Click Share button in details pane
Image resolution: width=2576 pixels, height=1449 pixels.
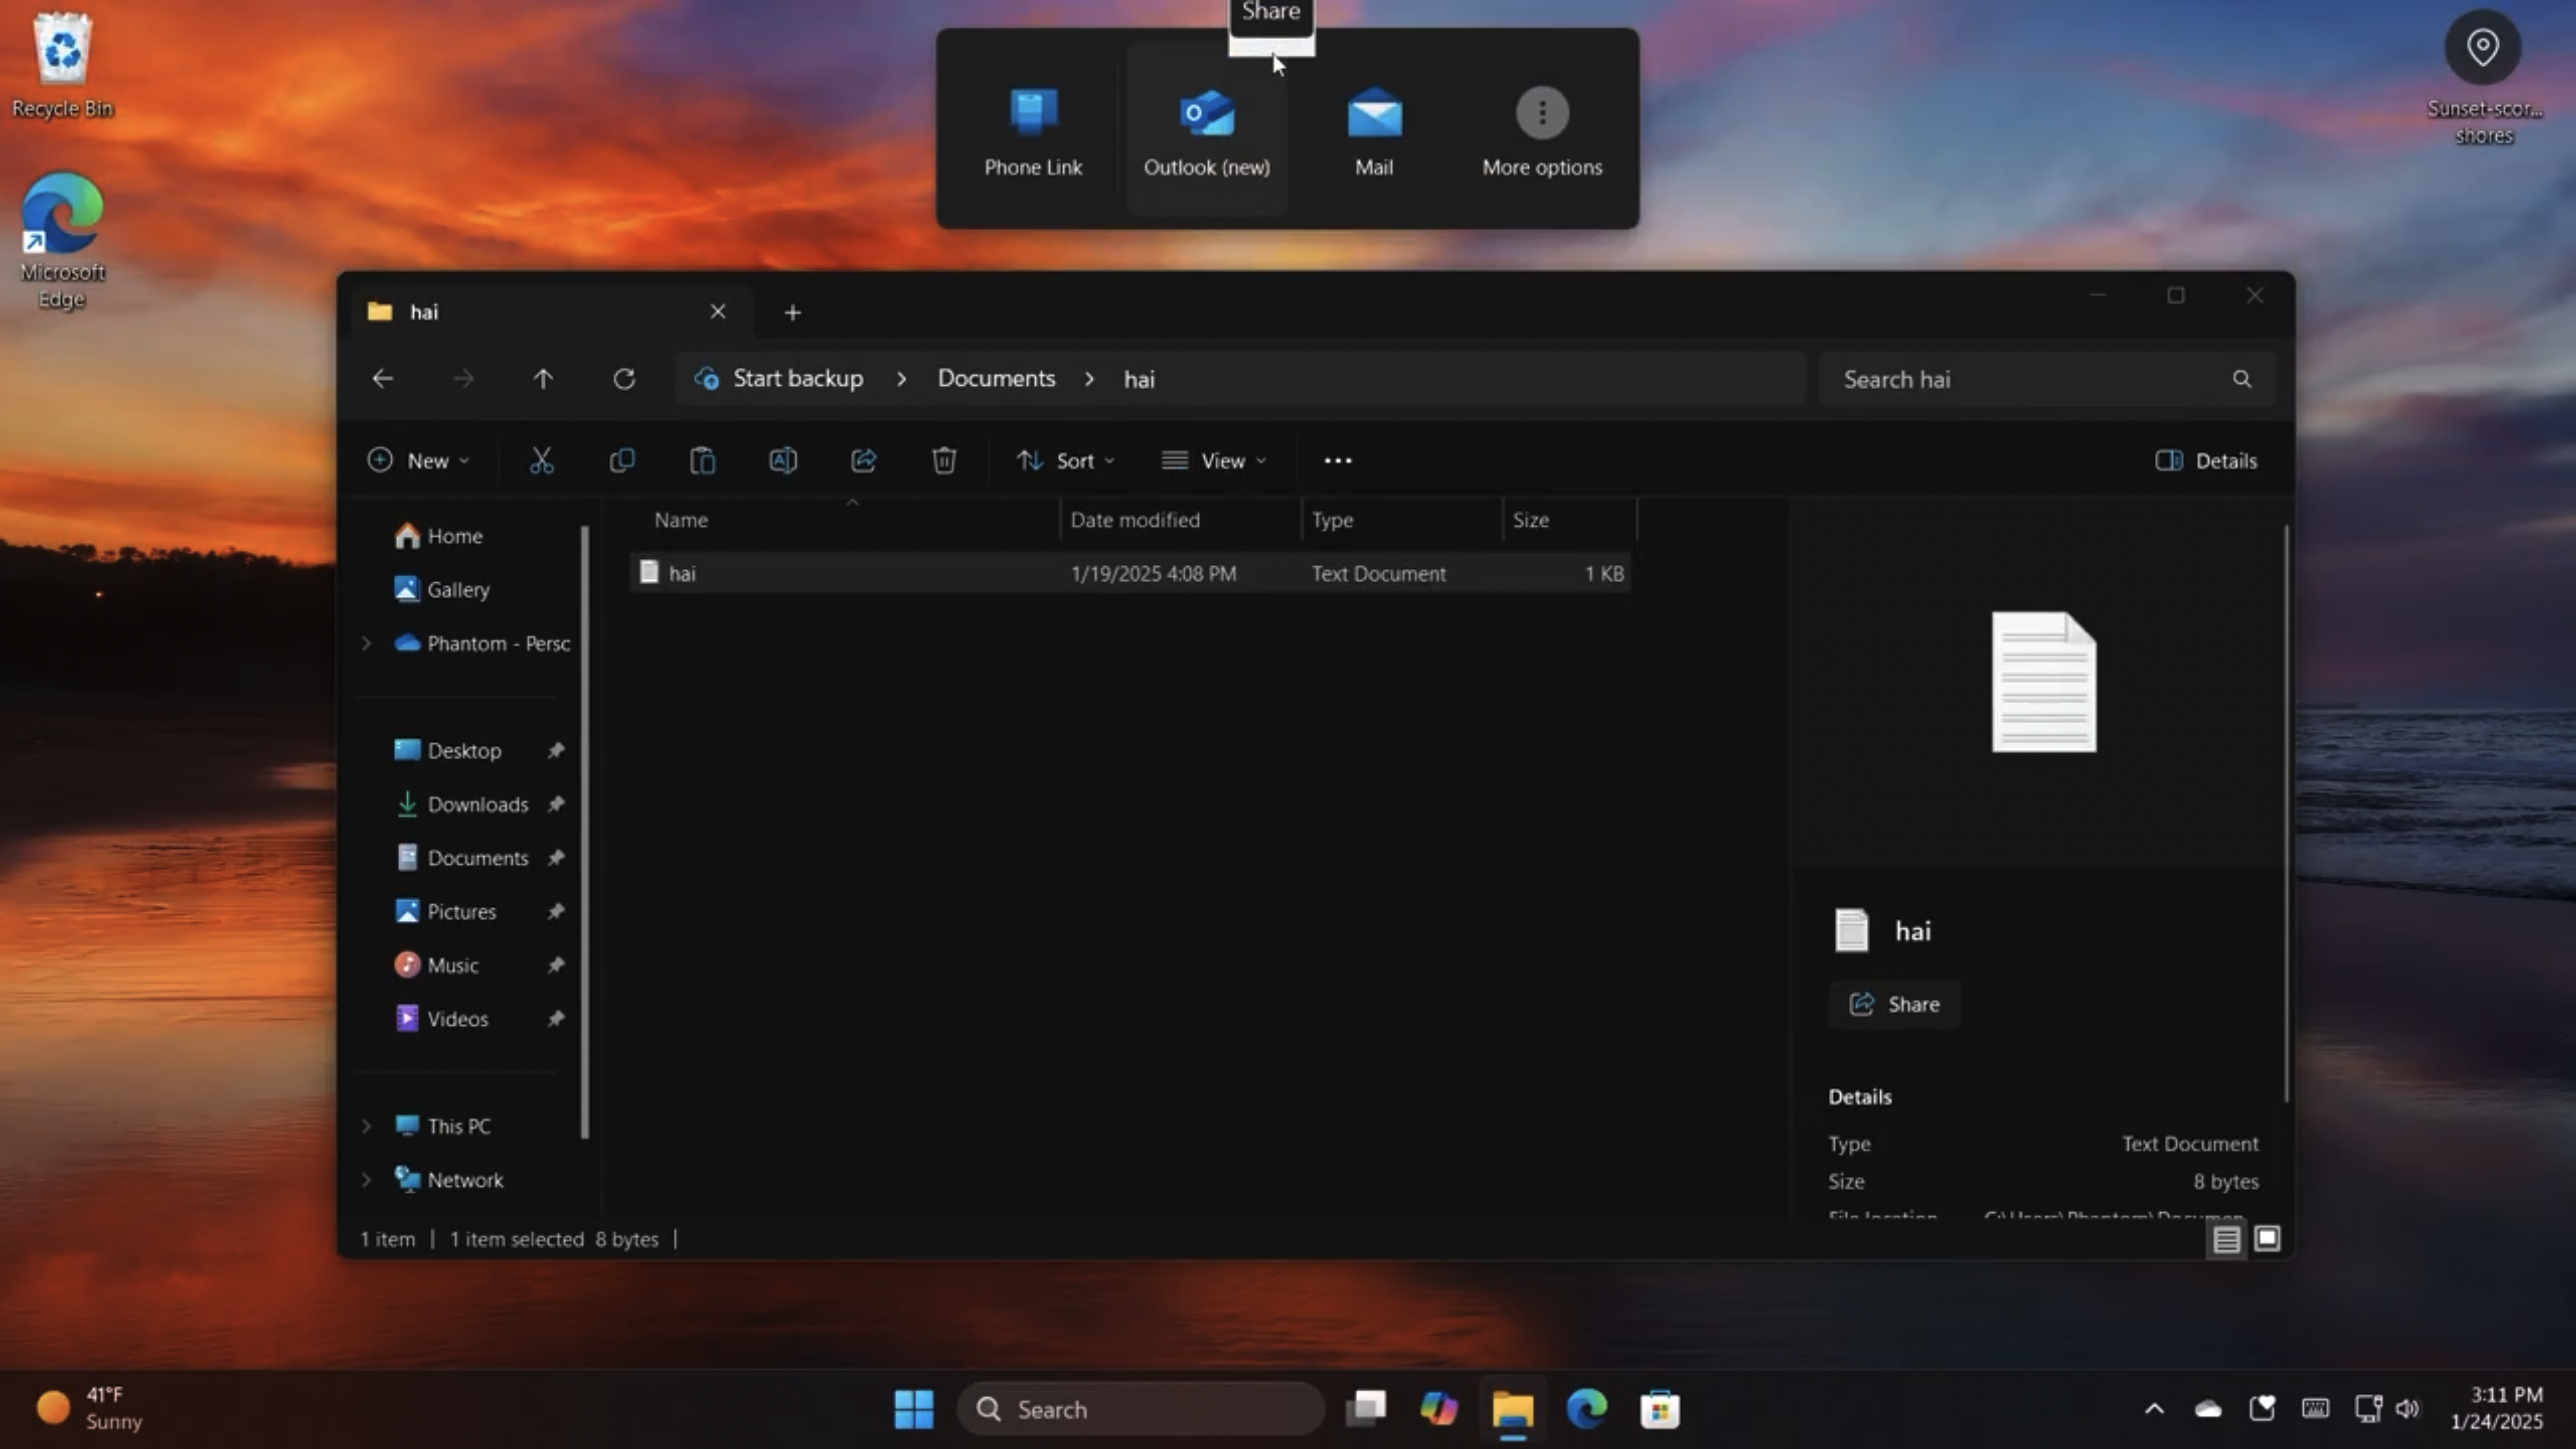1894,1004
